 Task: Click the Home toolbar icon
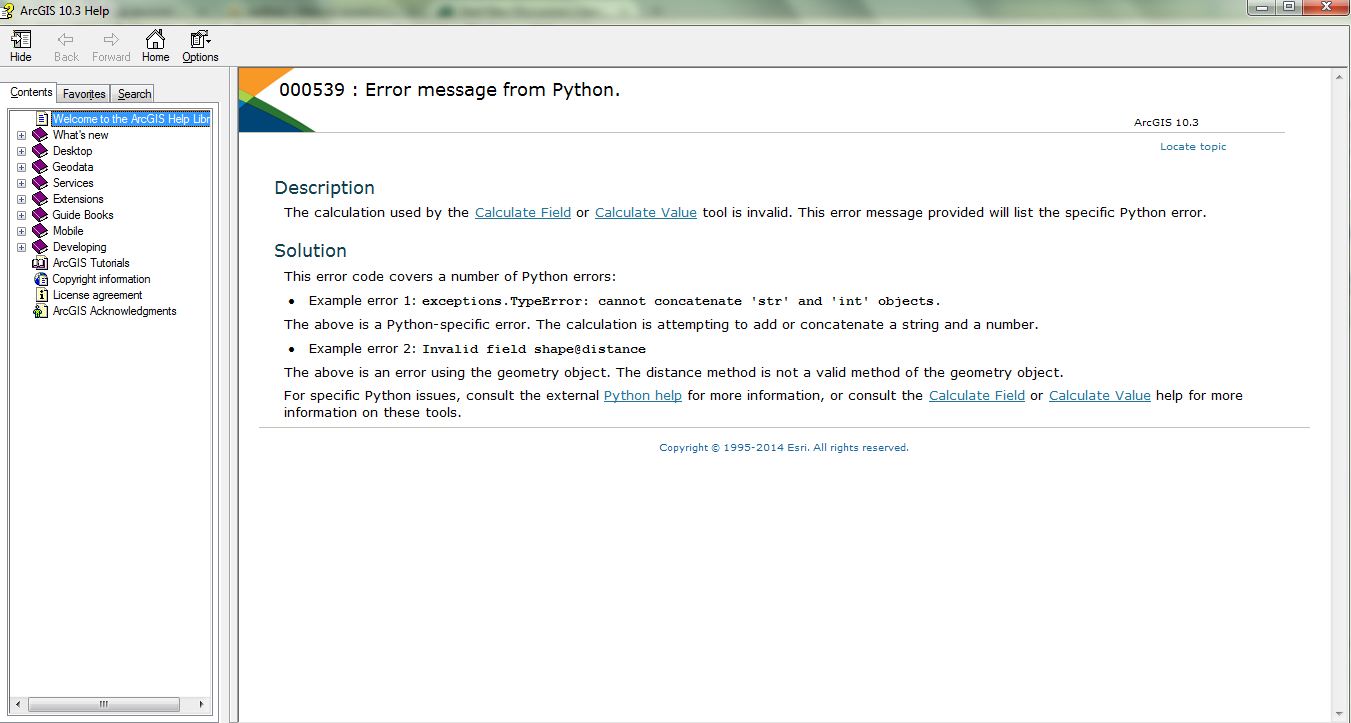click(x=155, y=40)
